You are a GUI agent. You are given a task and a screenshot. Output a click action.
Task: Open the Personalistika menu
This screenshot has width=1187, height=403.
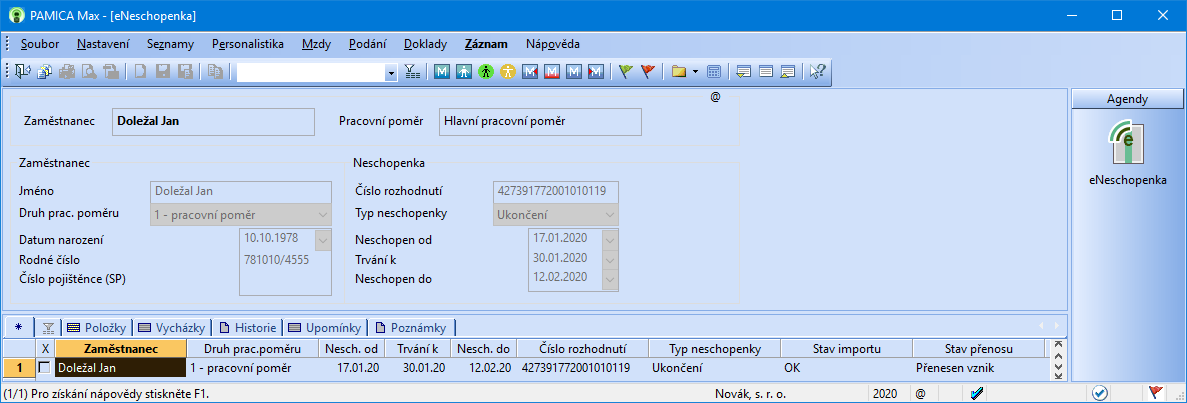coord(248,44)
